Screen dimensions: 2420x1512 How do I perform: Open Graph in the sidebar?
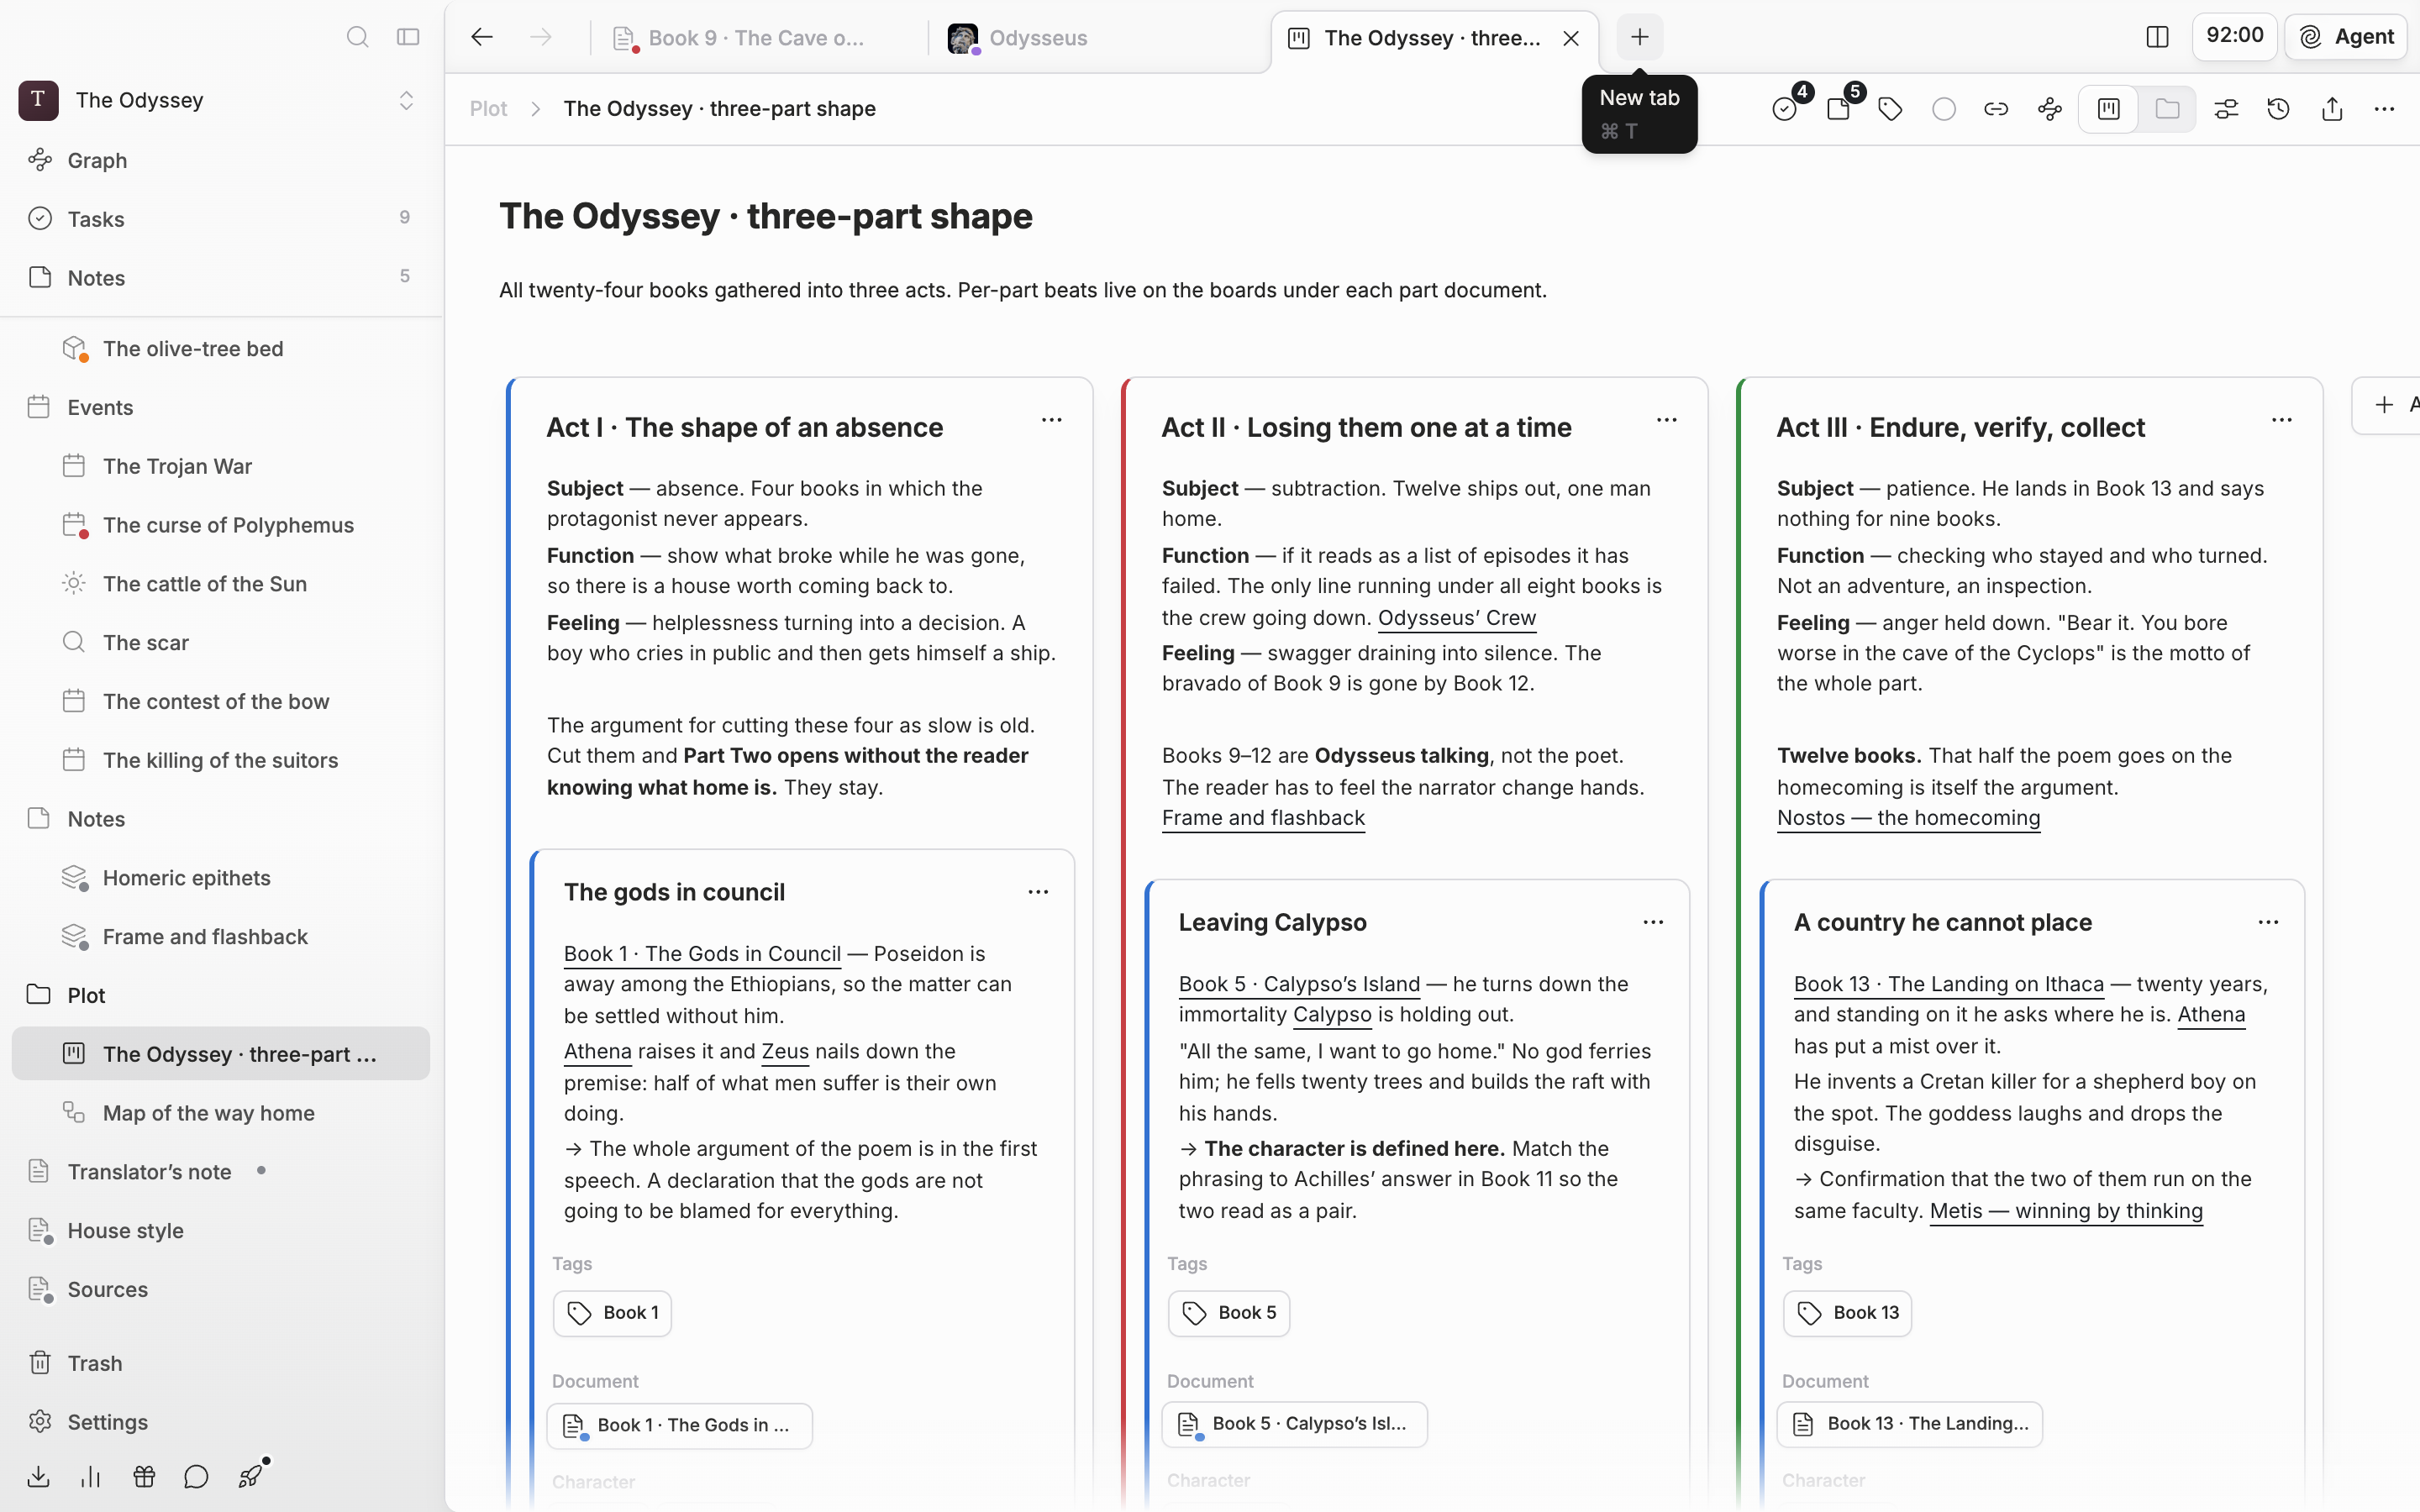coord(221,160)
